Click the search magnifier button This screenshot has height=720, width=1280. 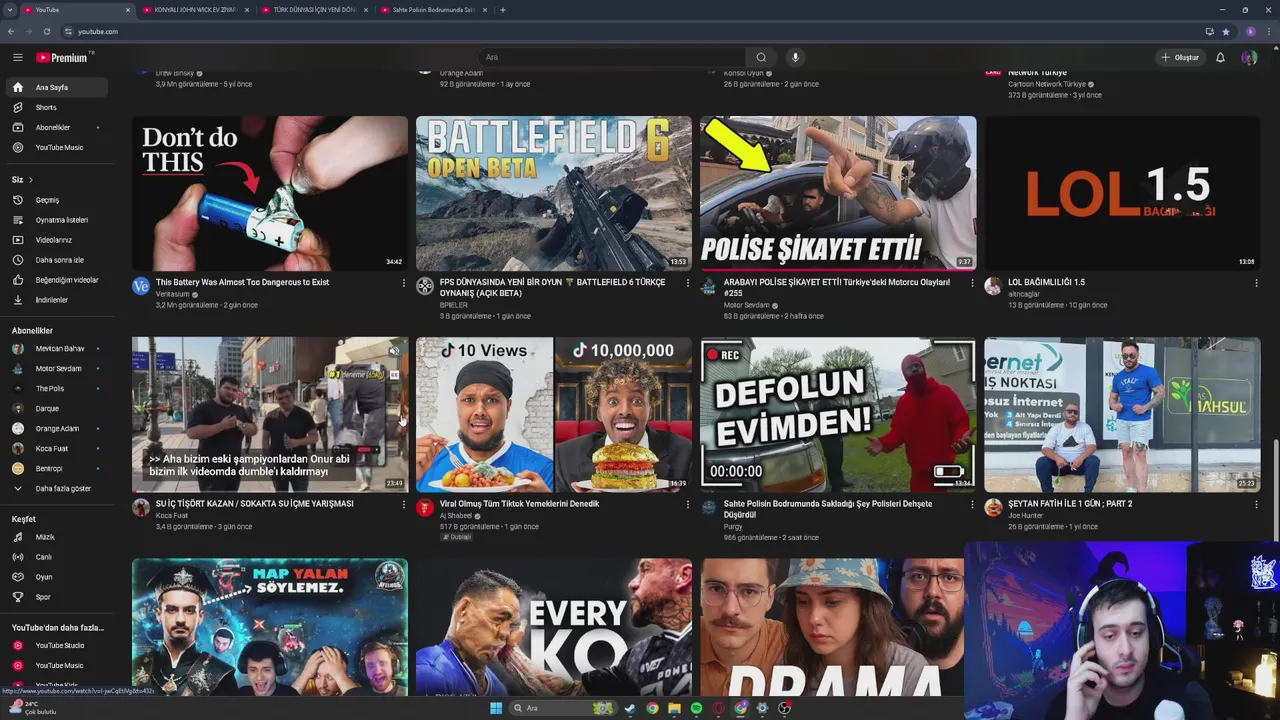pyautogui.click(x=761, y=57)
